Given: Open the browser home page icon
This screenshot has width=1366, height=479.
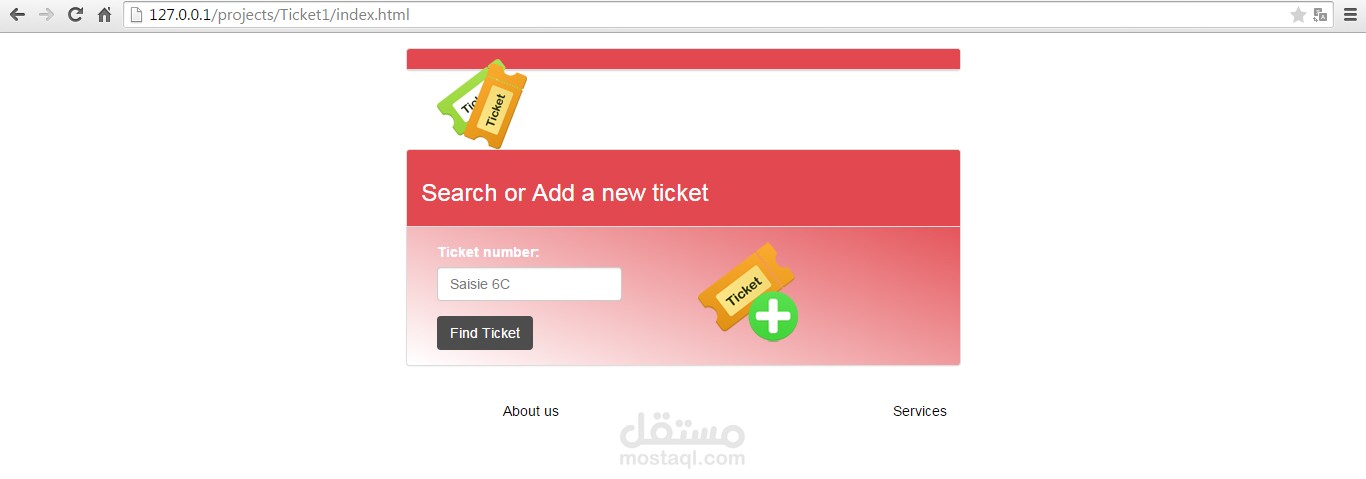Looking at the screenshot, I should (x=104, y=15).
